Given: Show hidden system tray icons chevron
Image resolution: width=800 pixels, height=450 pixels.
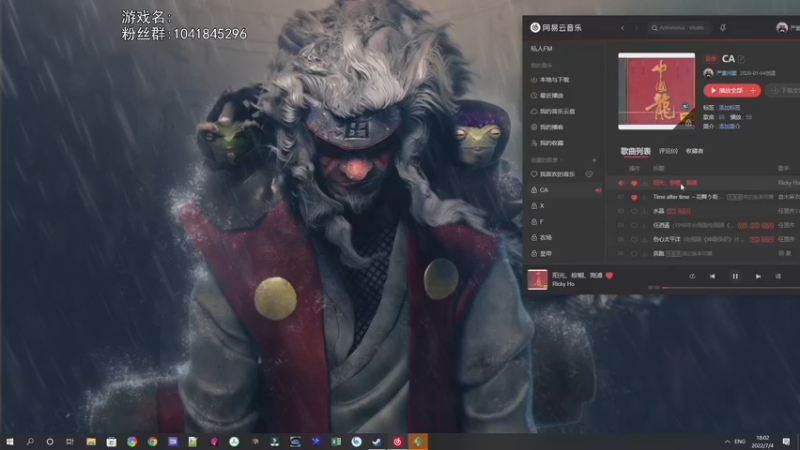Looking at the screenshot, I should 727,442.
